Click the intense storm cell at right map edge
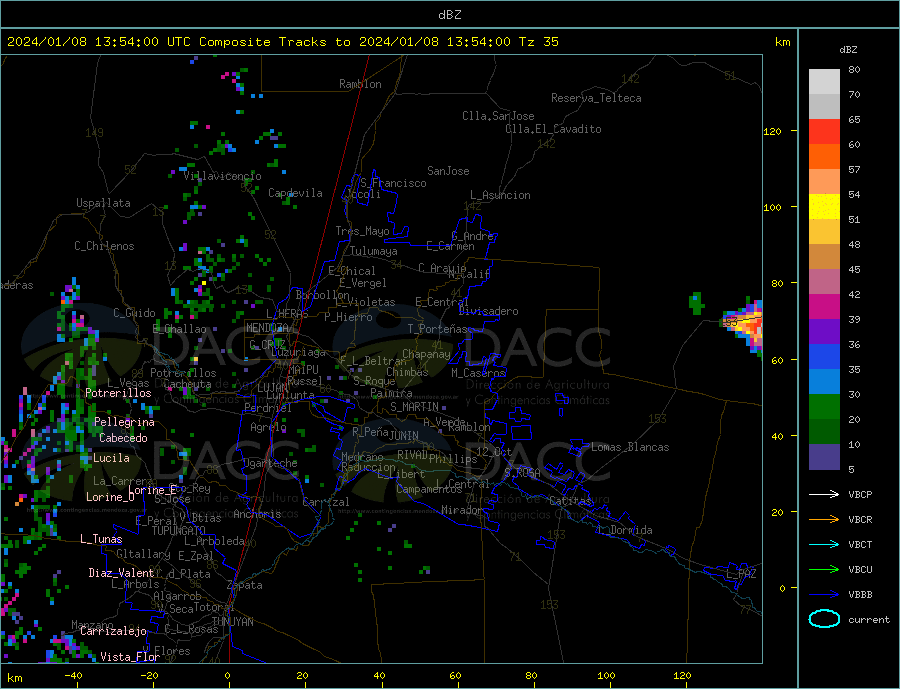 (x=745, y=327)
